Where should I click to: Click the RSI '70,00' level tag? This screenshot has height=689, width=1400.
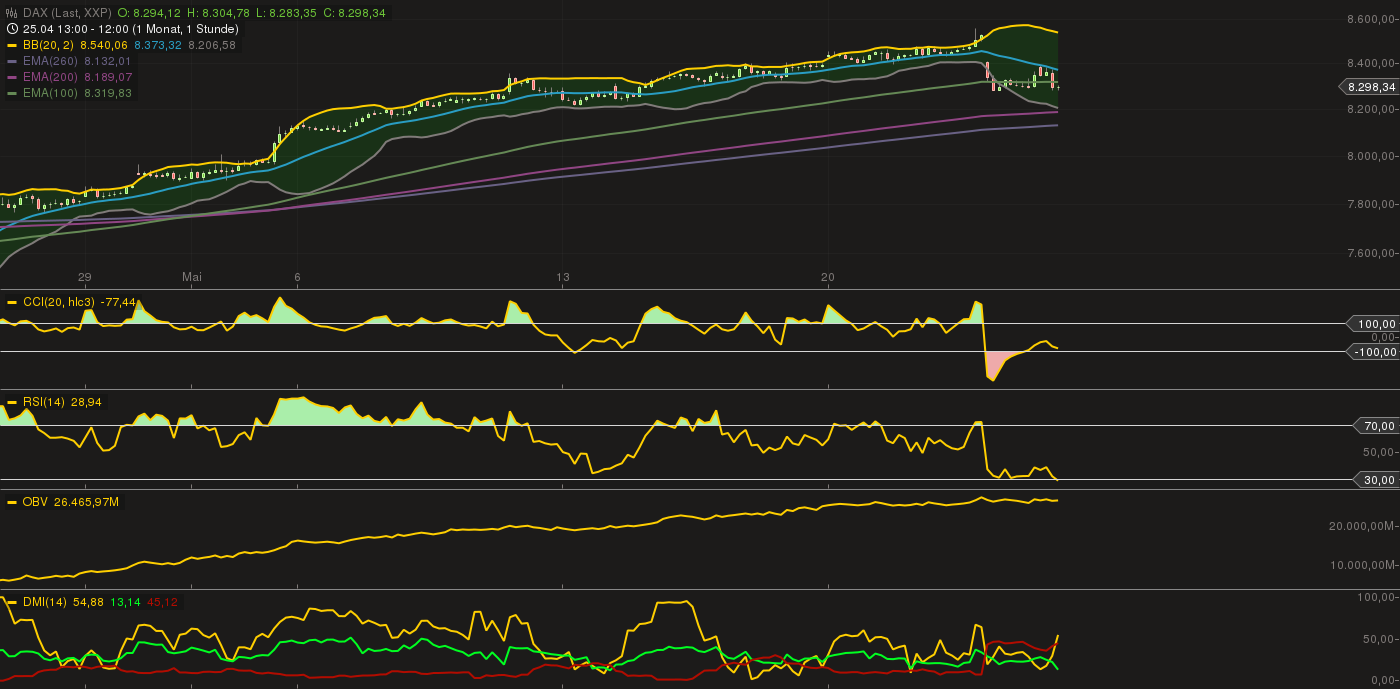coord(1376,427)
